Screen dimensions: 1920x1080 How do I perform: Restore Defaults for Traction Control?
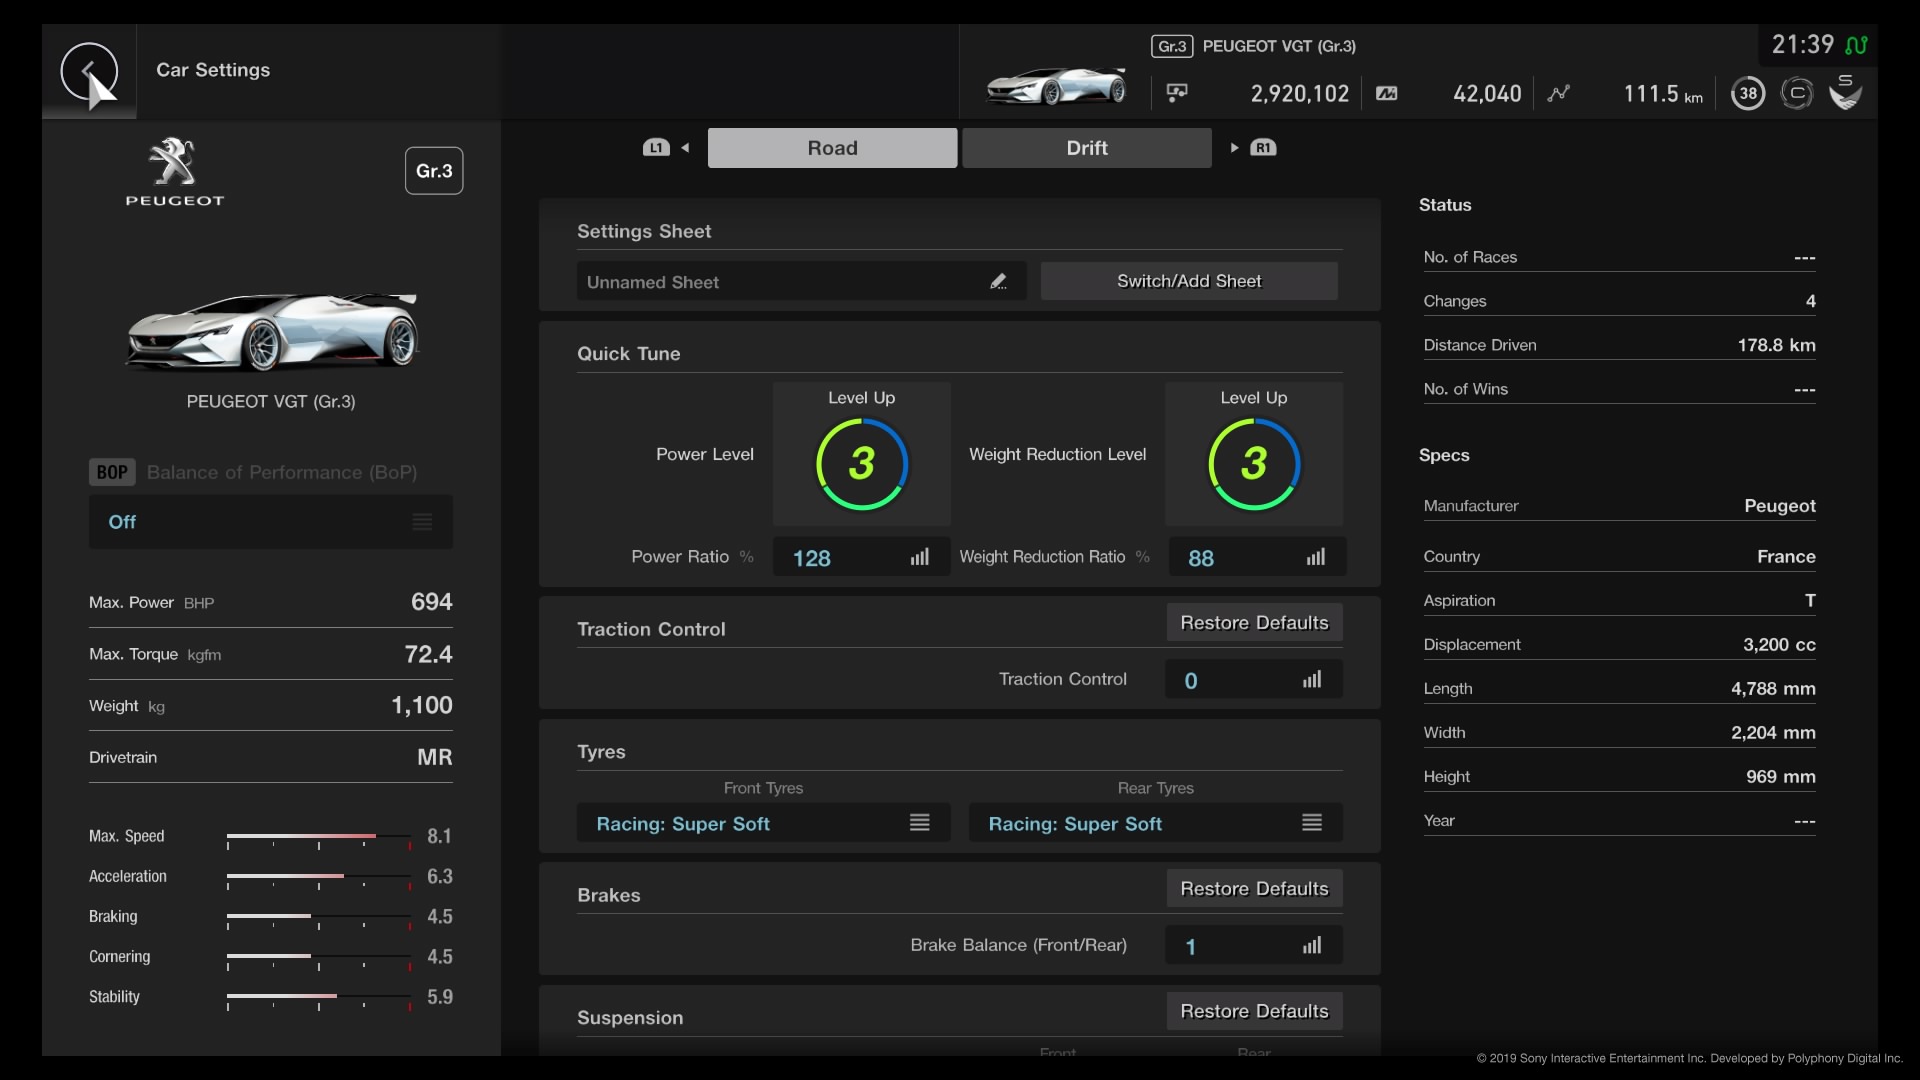coord(1254,623)
